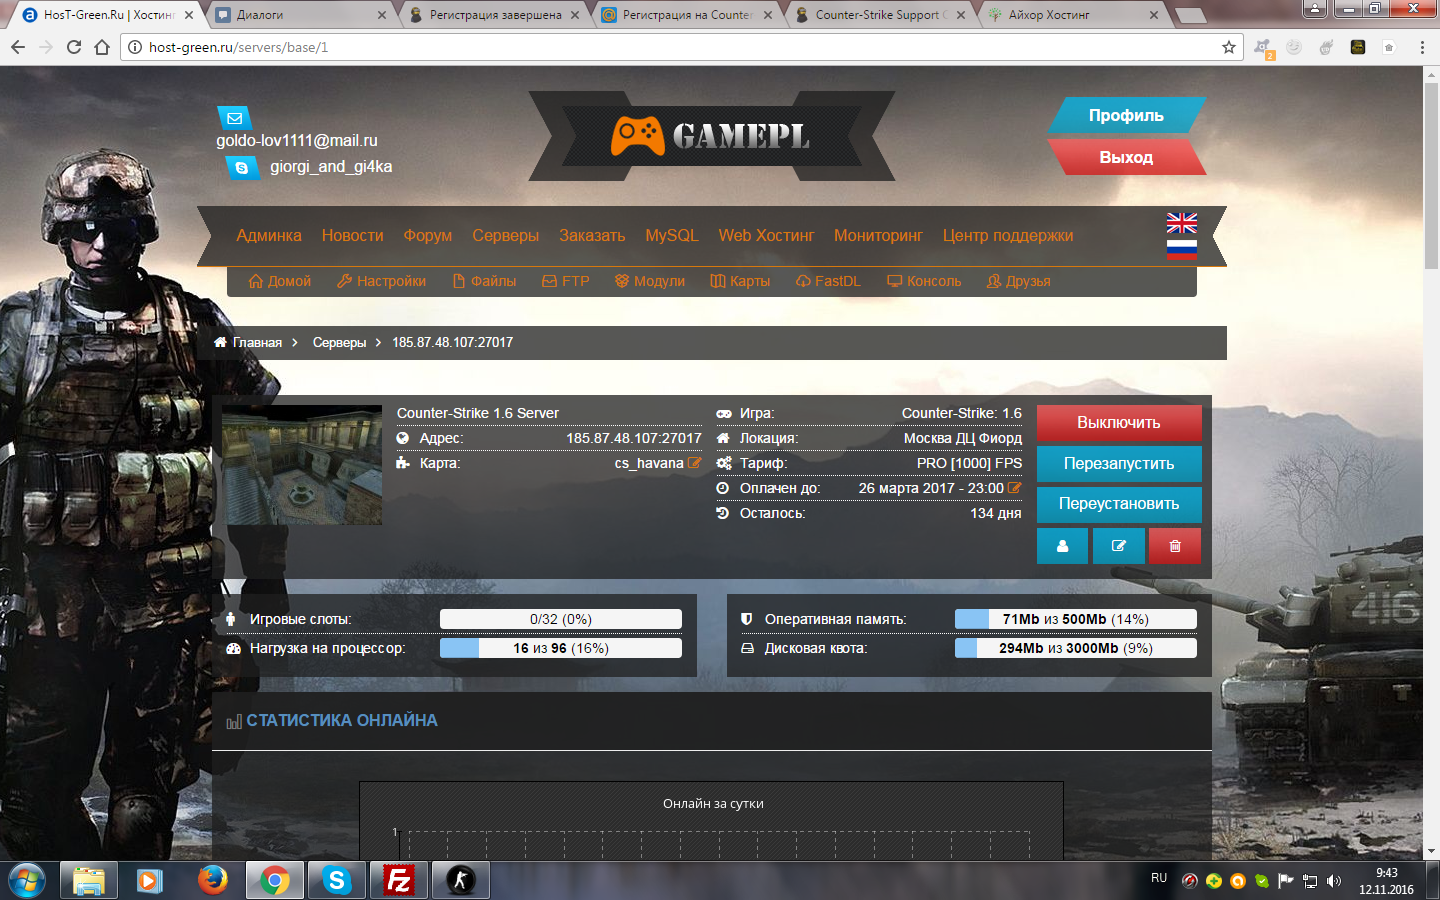Go back with browser back arrow
The height and width of the screenshot is (900, 1440).
(x=18, y=47)
